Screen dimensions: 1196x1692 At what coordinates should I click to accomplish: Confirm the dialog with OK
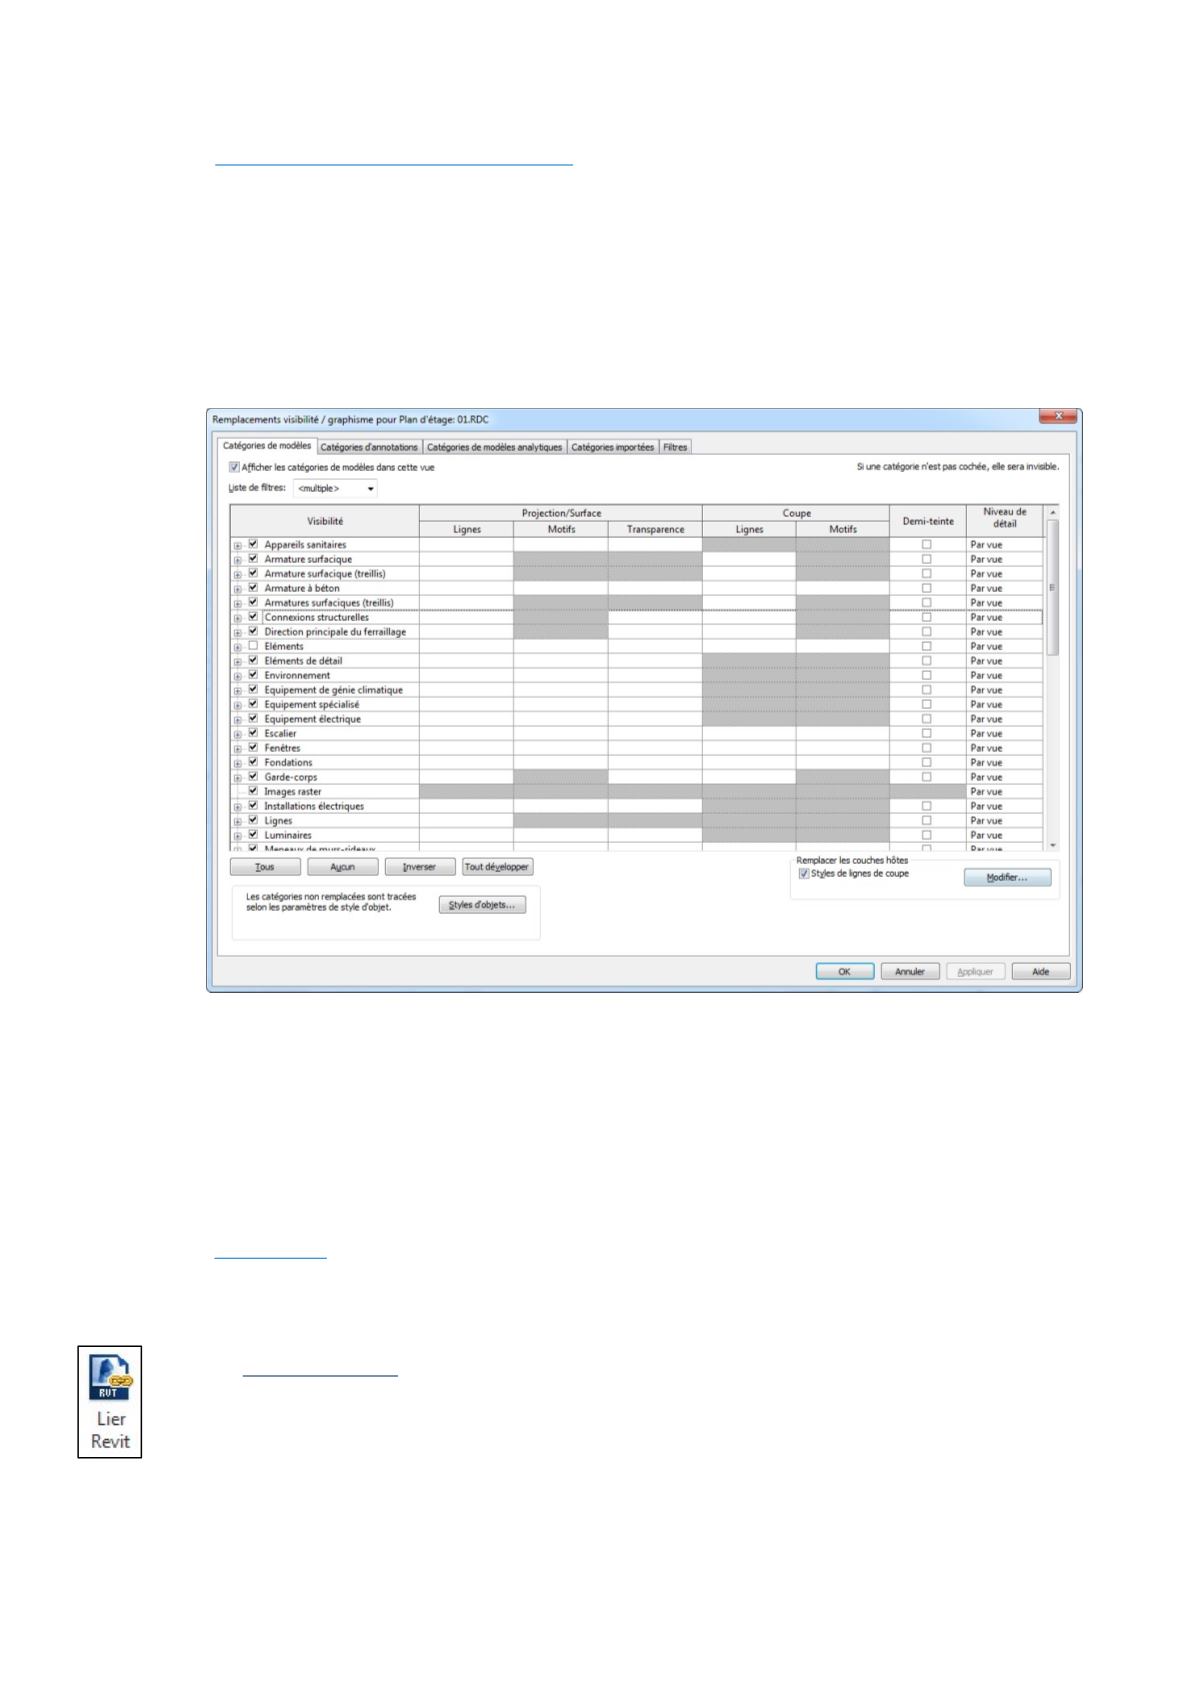tap(844, 971)
